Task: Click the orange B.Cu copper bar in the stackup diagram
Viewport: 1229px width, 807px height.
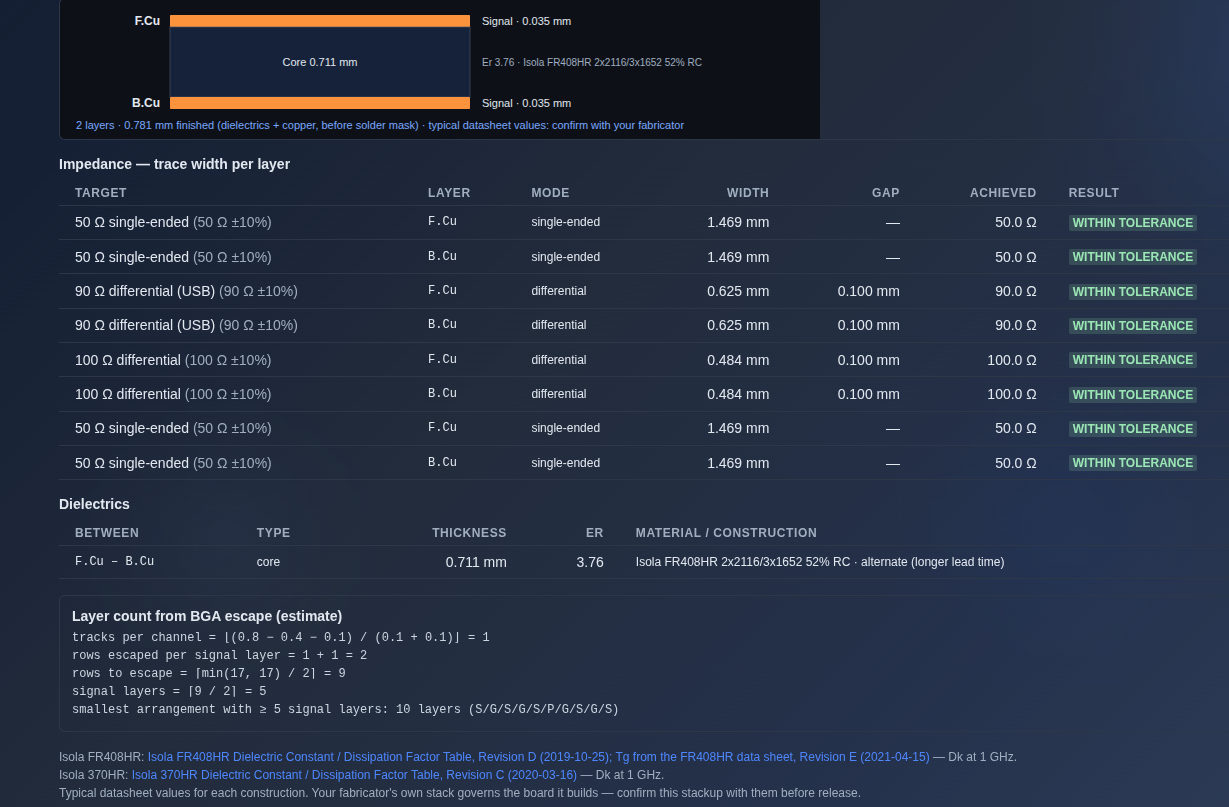Action: [x=320, y=103]
